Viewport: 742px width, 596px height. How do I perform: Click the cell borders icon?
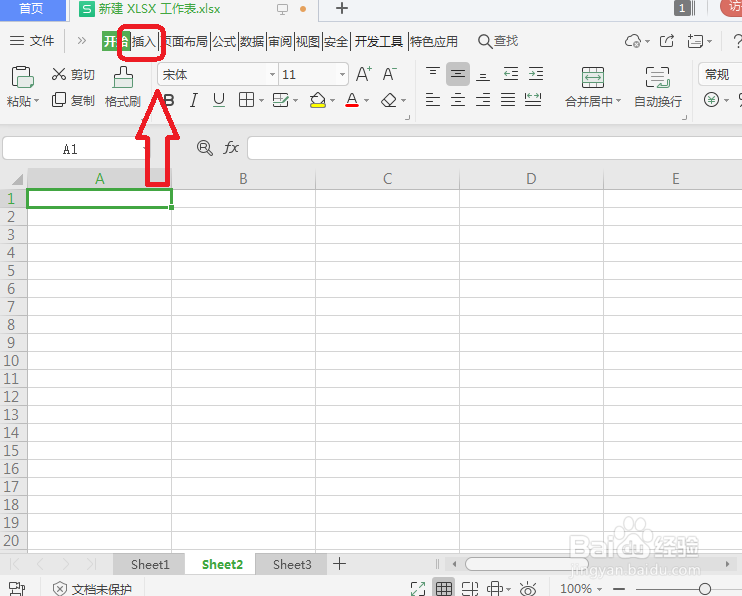coord(246,100)
